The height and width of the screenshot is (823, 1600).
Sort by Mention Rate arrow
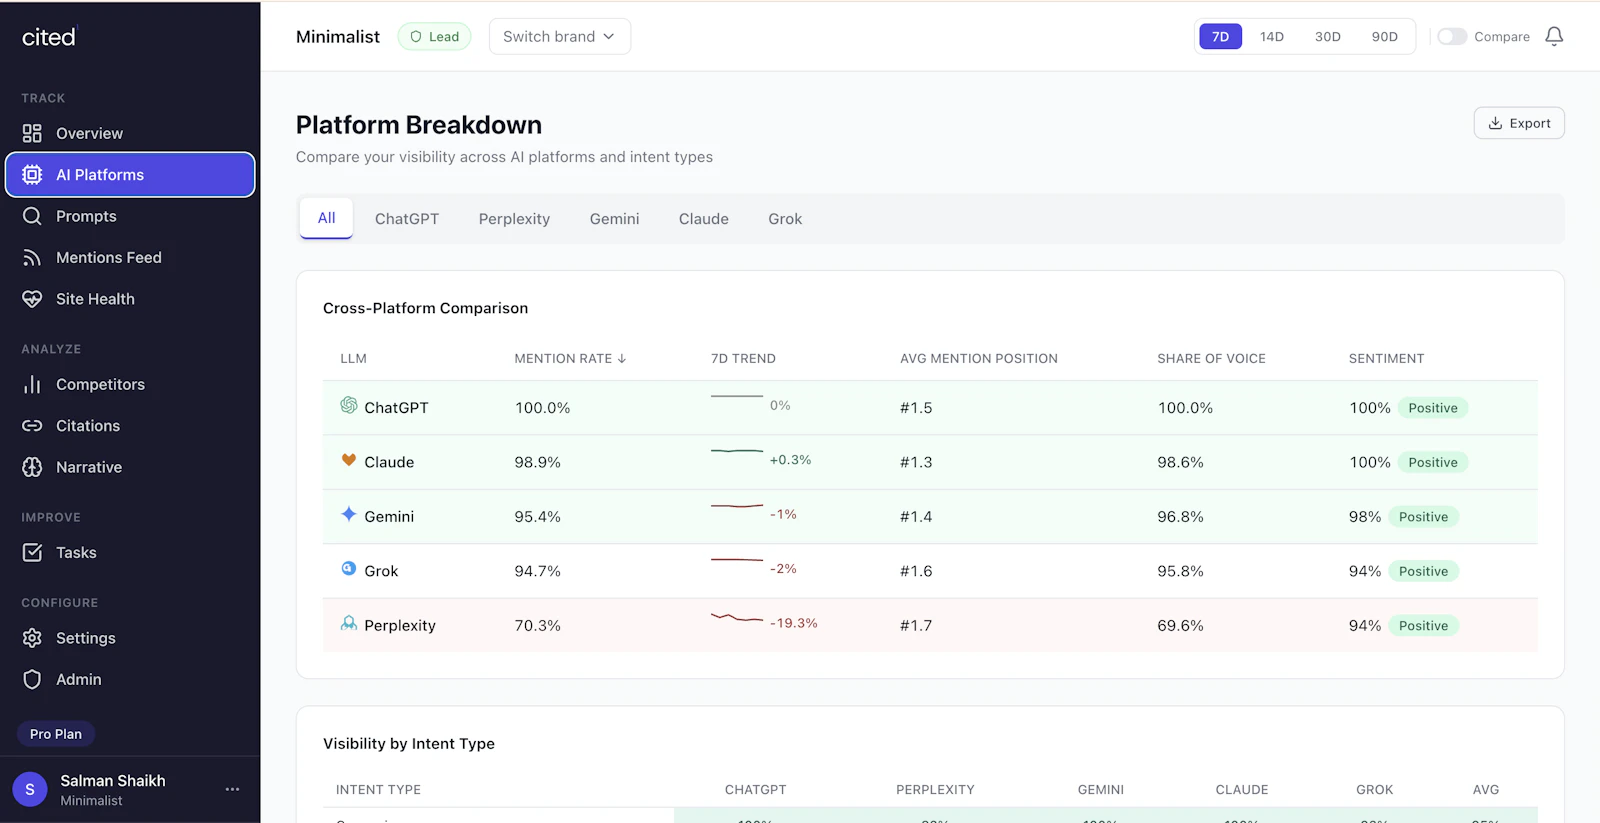(622, 358)
